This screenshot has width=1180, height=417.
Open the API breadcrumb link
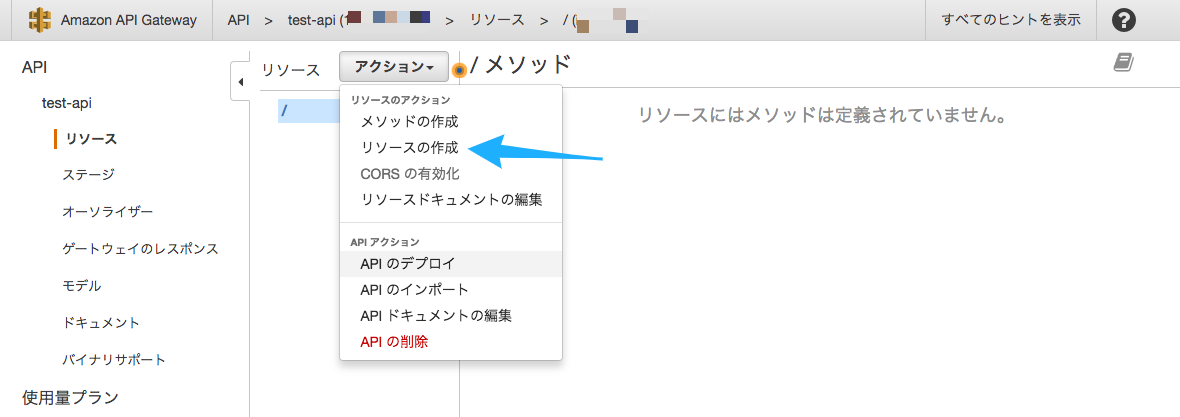(239, 20)
